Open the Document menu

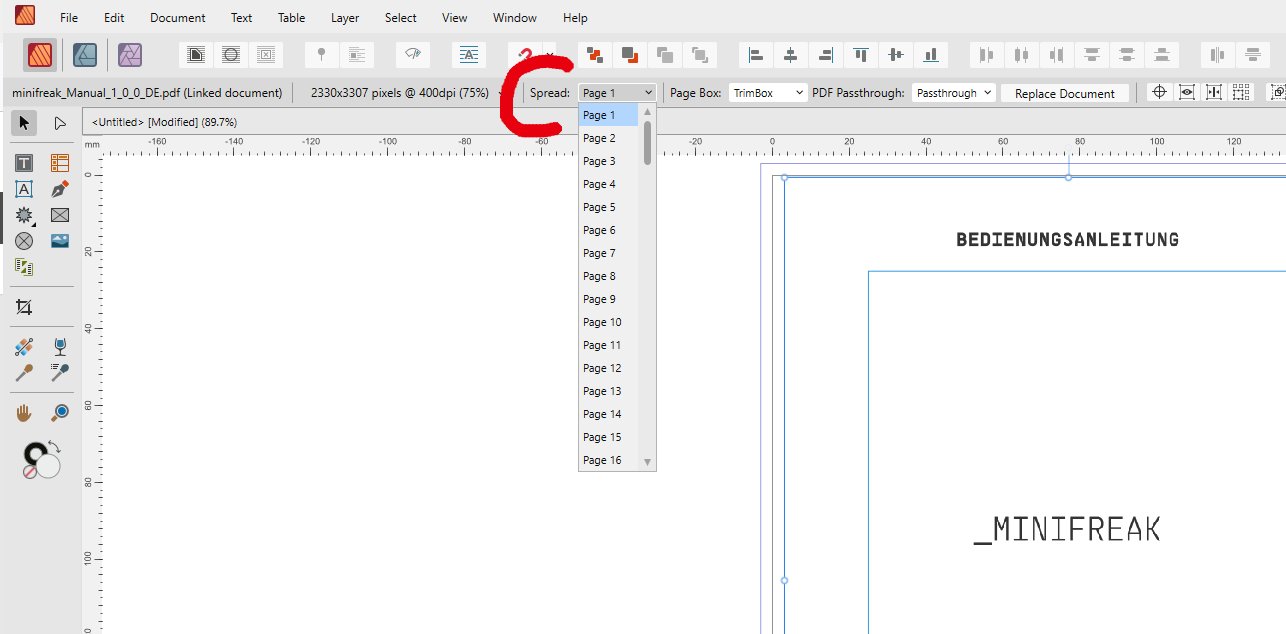click(x=178, y=18)
